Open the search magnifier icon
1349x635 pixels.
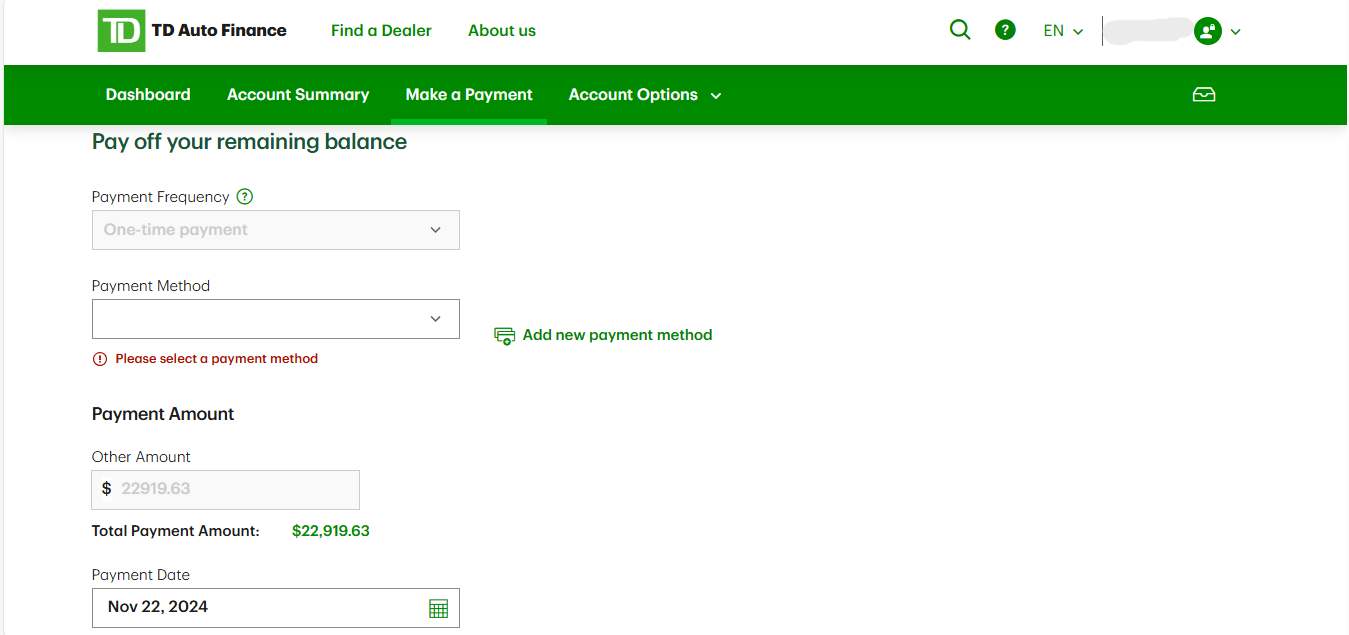[x=960, y=30]
